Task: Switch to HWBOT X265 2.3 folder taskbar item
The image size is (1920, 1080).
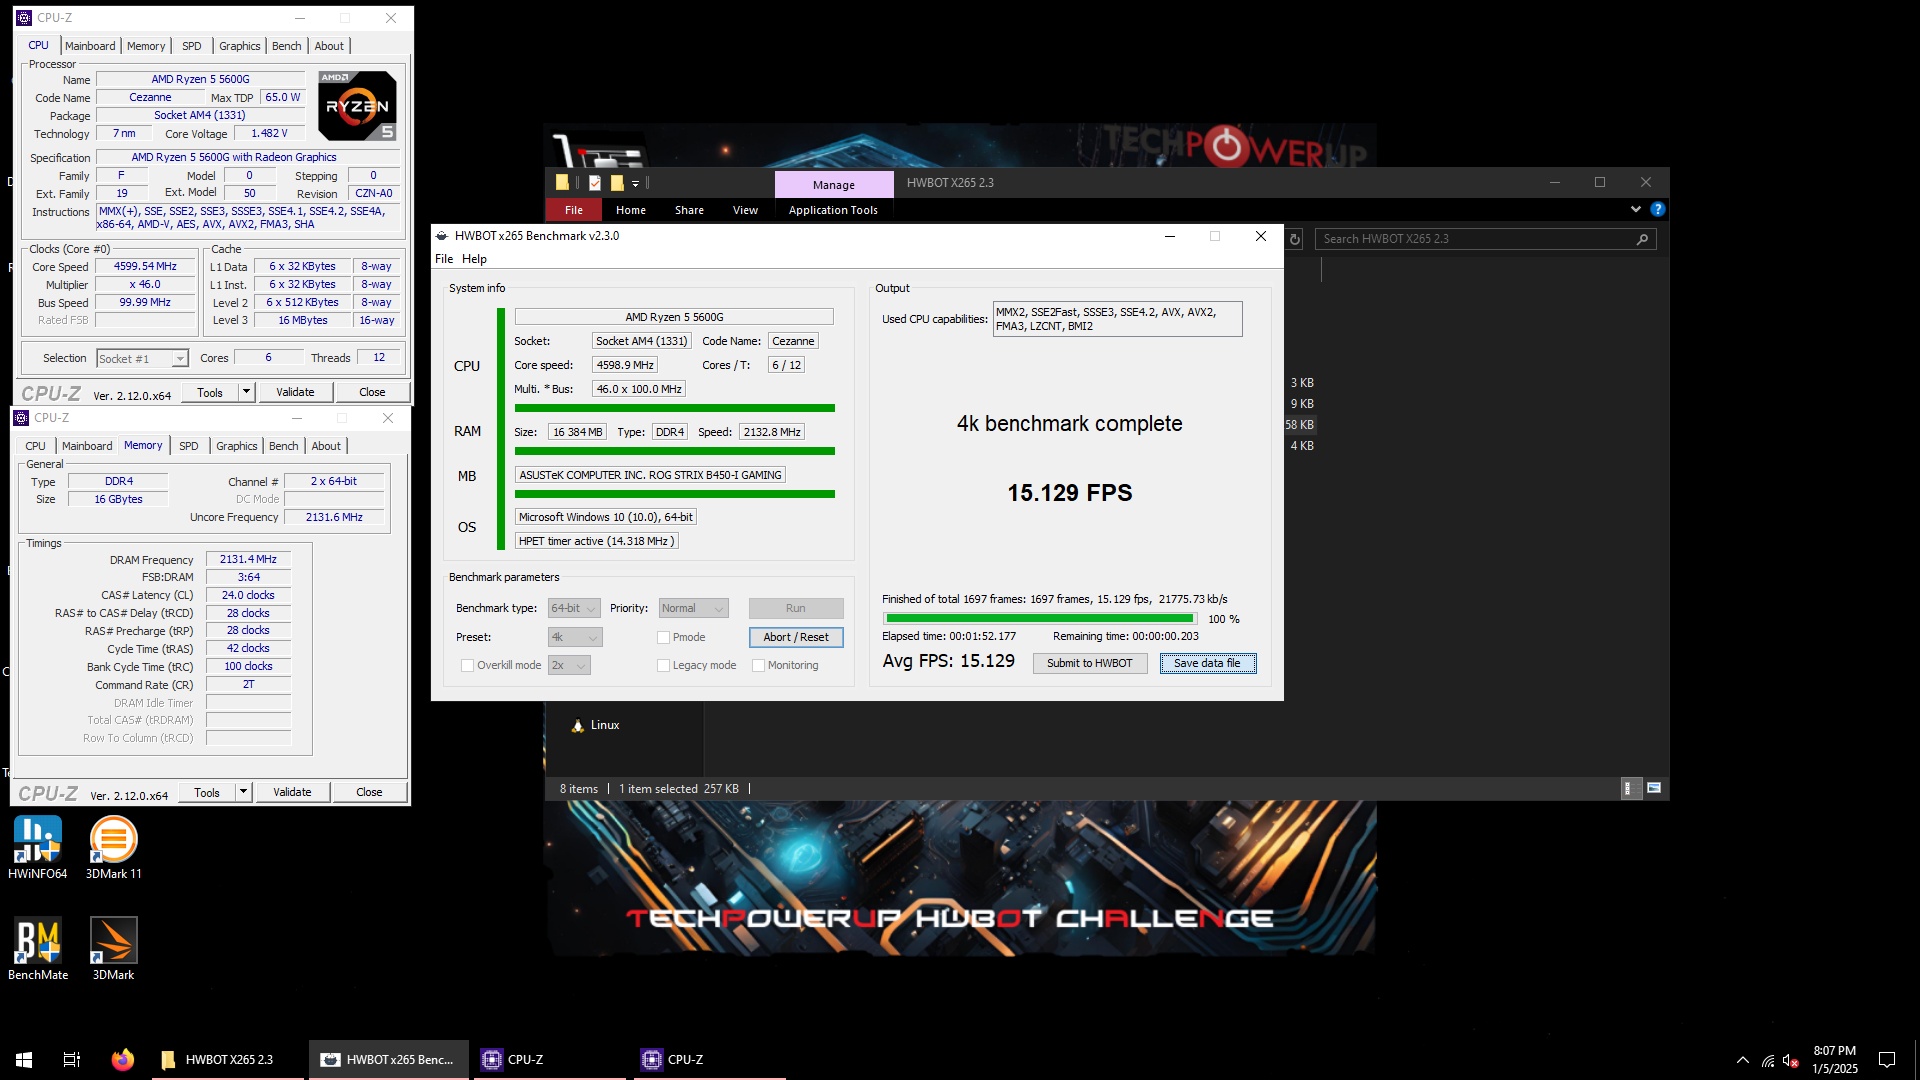Action: coord(228,1059)
